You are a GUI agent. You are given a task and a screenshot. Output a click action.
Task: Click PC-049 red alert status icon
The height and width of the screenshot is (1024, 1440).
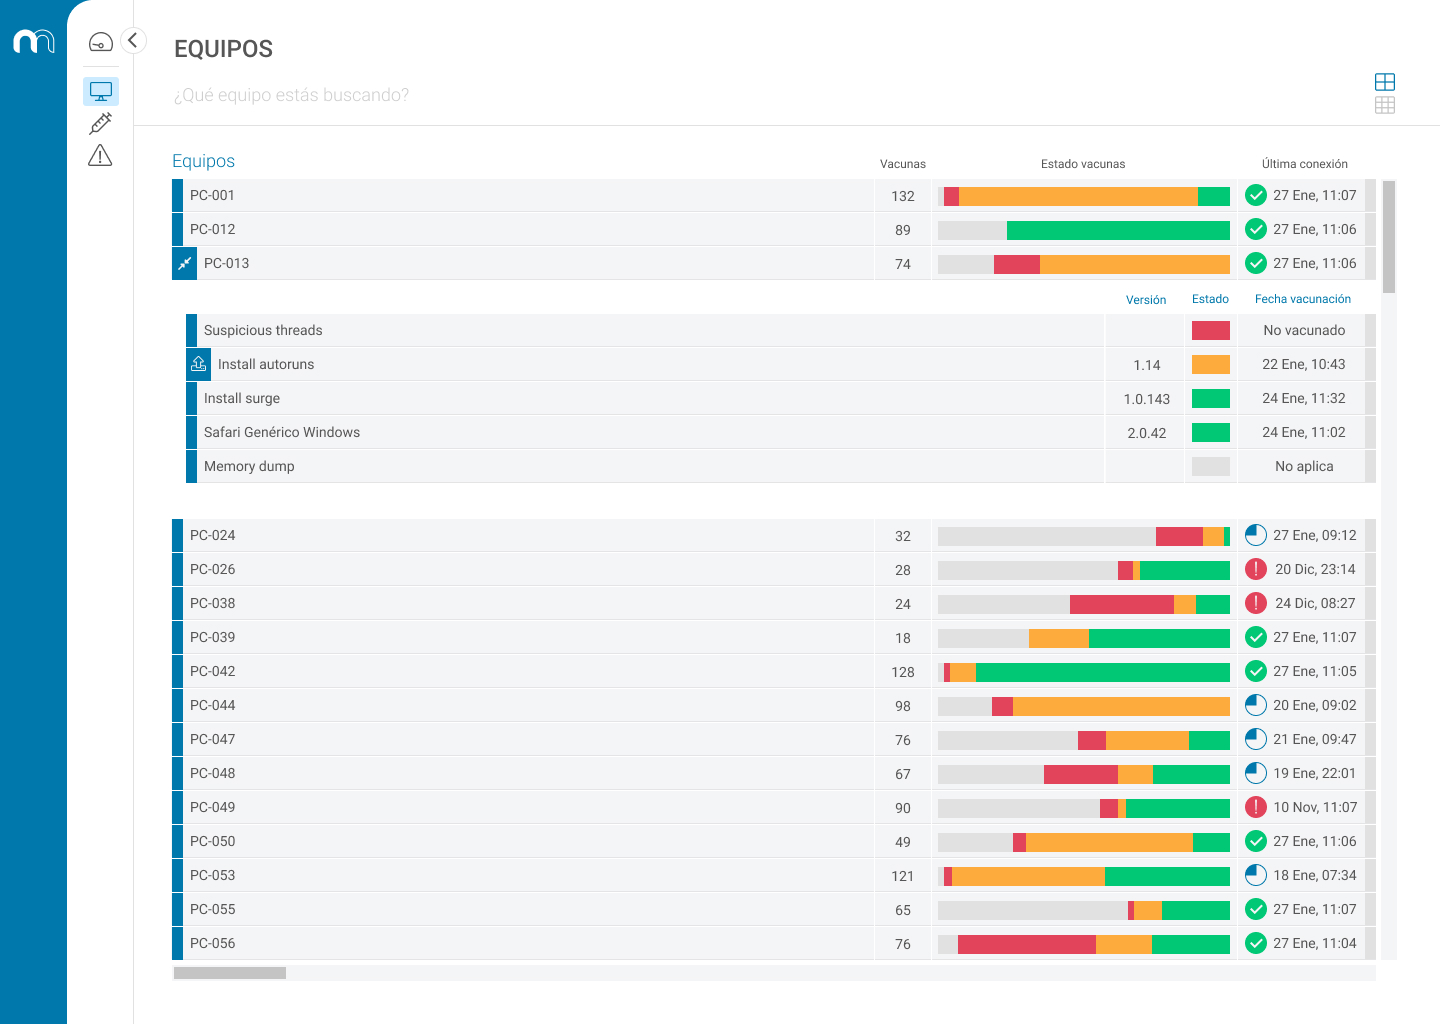click(1256, 807)
